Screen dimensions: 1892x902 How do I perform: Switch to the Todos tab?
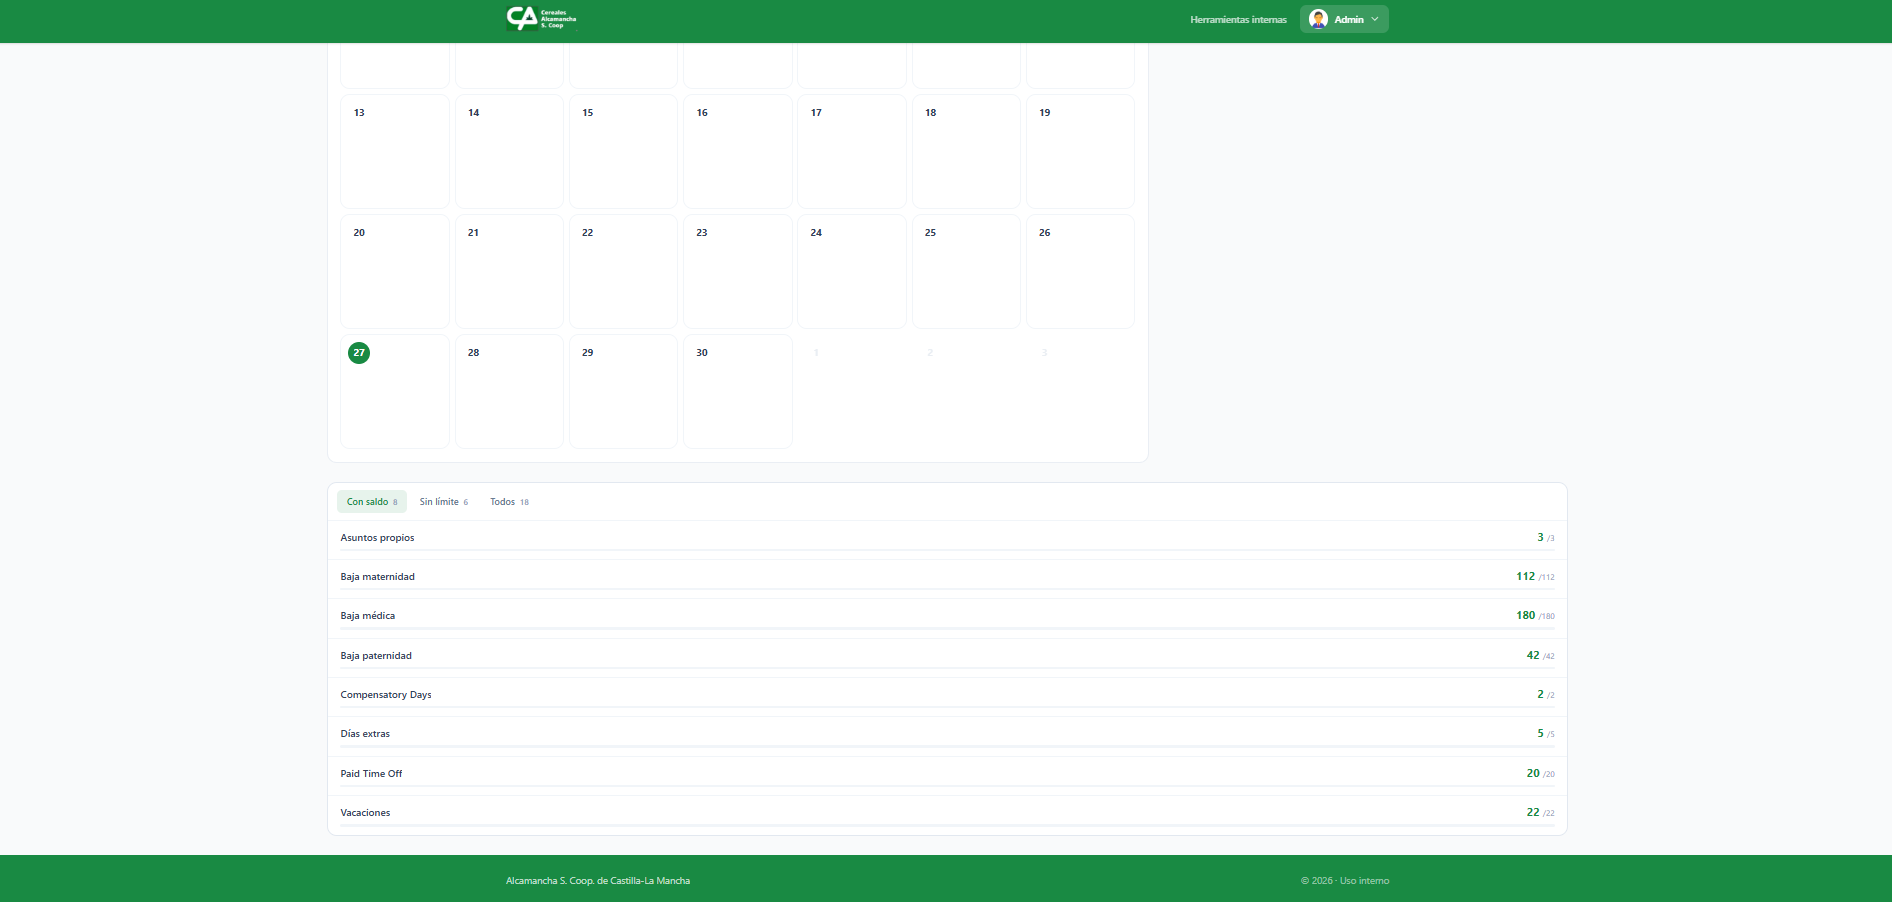click(508, 502)
